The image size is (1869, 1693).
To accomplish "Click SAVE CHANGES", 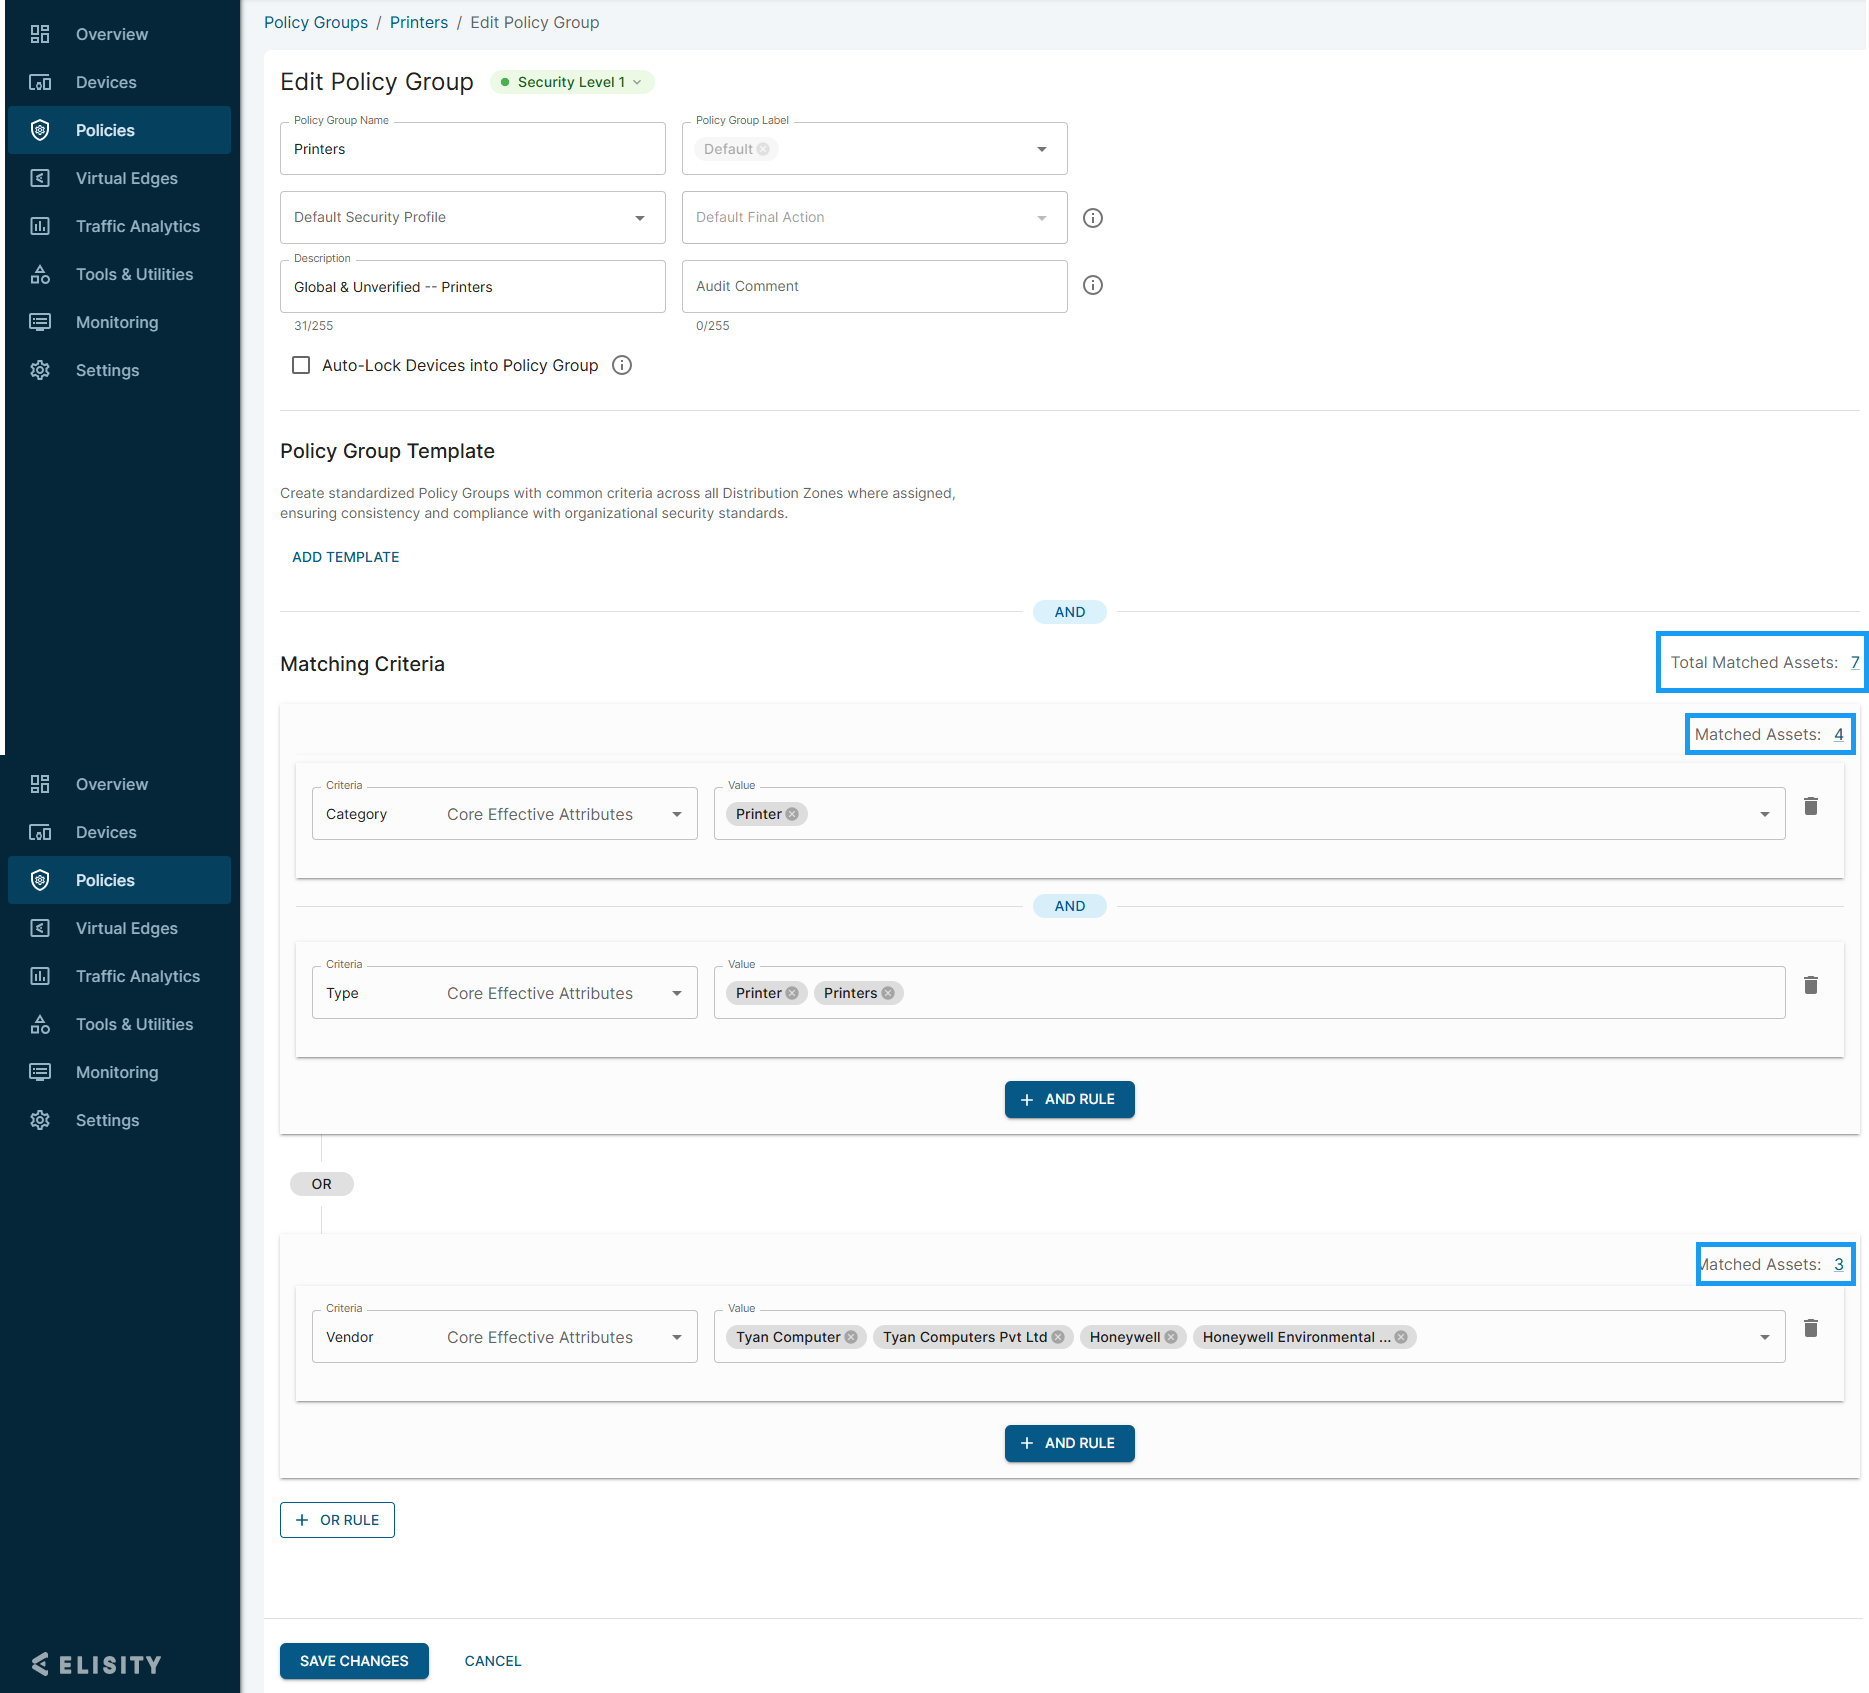I will [354, 1661].
